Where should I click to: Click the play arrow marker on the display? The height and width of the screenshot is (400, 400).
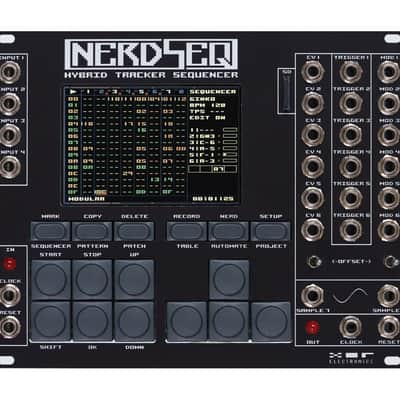(x=73, y=91)
